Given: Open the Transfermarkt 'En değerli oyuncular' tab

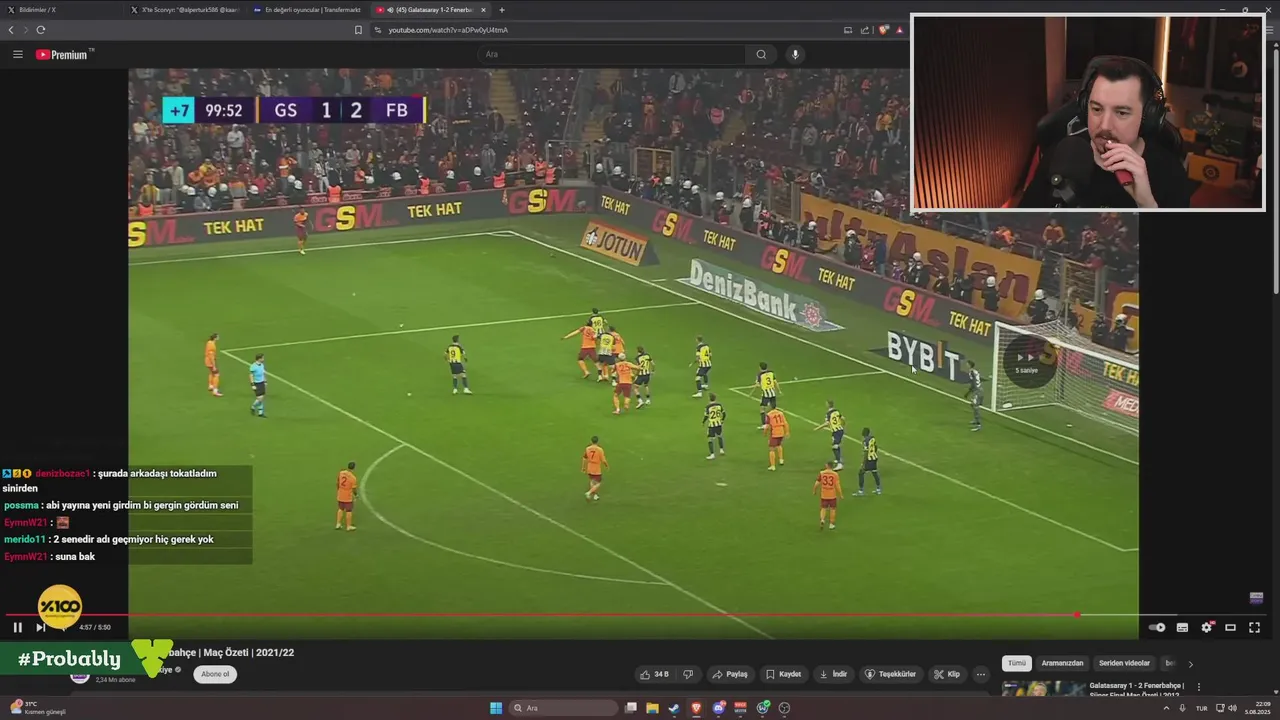Looking at the screenshot, I should coord(308,9).
